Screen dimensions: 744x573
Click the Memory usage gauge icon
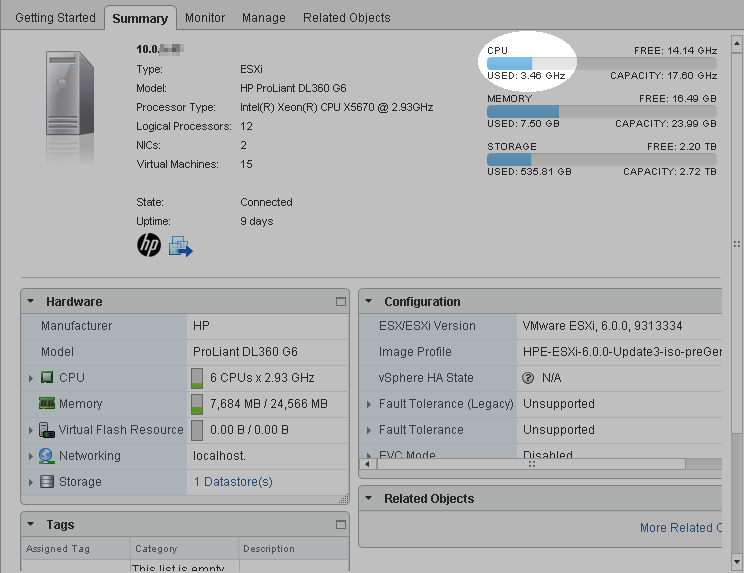click(197, 404)
